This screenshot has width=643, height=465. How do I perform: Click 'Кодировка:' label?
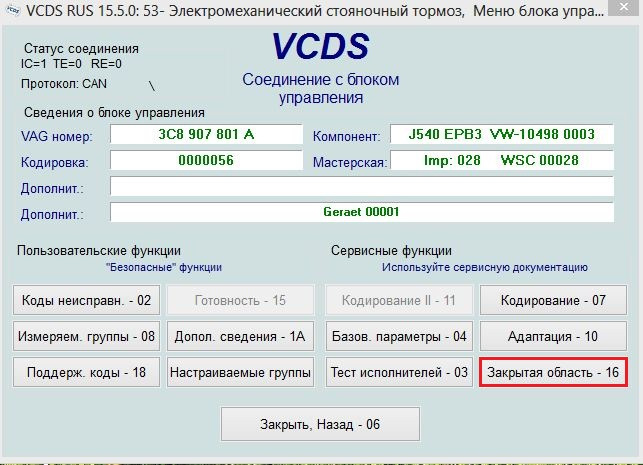pos(55,162)
